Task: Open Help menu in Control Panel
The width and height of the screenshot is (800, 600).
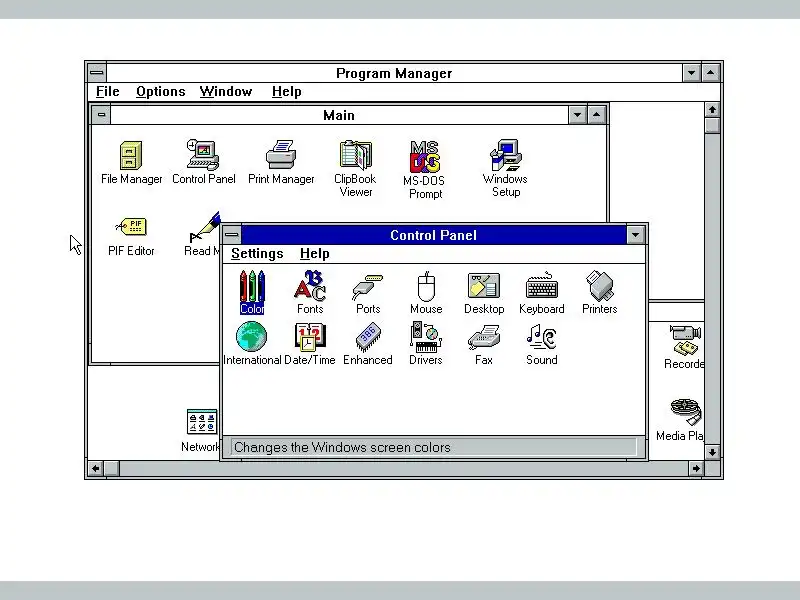Action: point(314,254)
